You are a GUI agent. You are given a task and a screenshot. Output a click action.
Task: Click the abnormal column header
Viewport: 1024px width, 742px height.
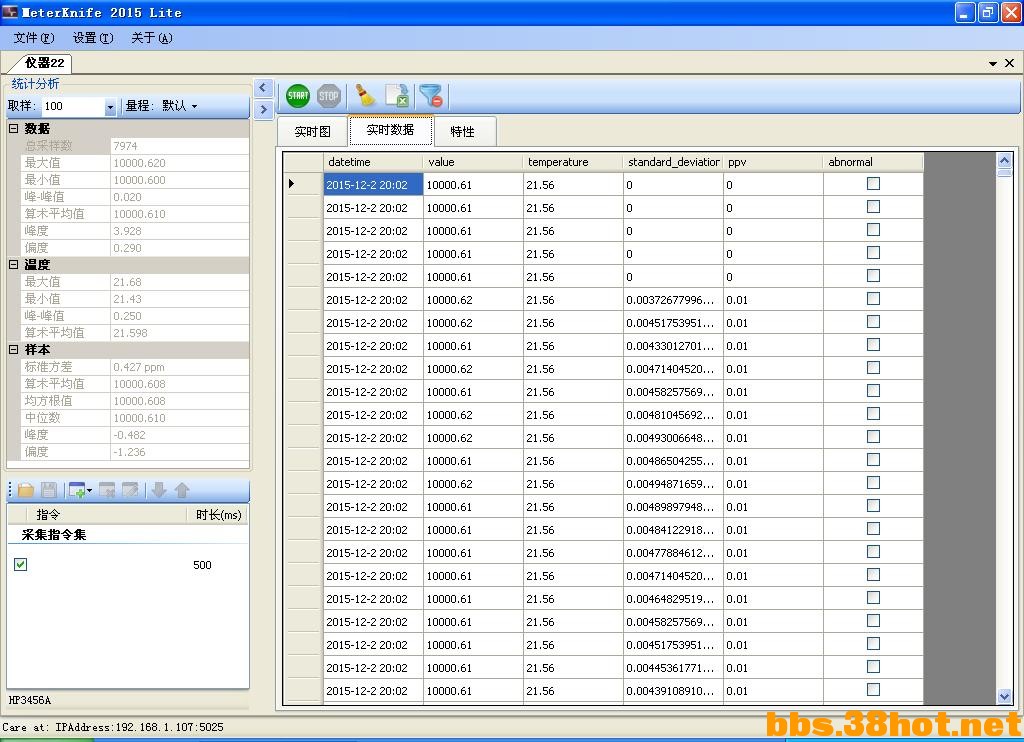pos(873,162)
